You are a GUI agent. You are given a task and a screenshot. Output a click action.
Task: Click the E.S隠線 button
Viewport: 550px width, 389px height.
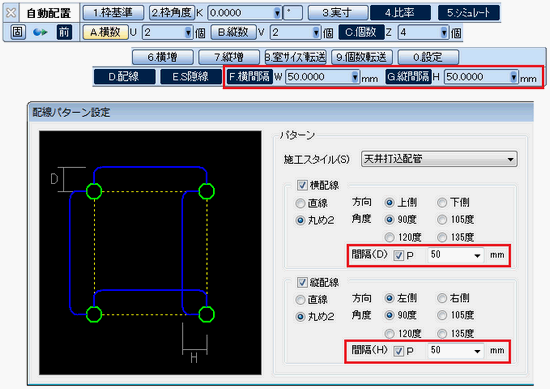190,76
